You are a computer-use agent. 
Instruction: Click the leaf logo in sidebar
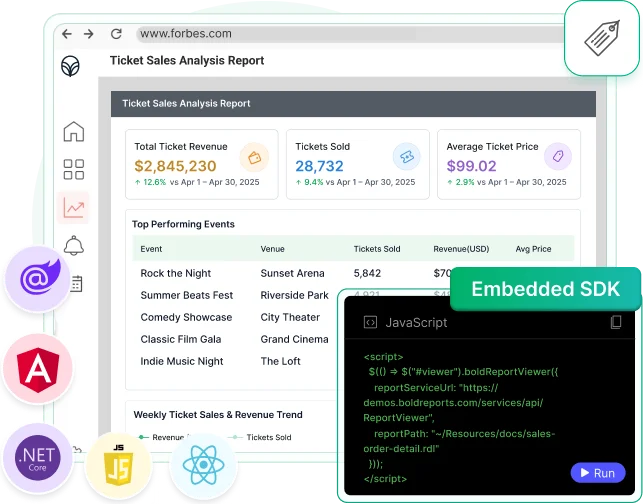pos(71,66)
